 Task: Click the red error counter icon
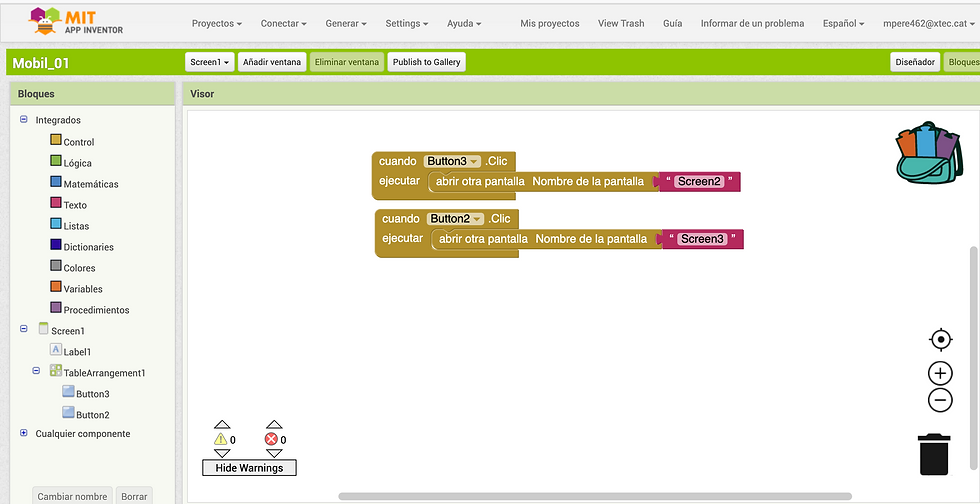pos(271,439)
